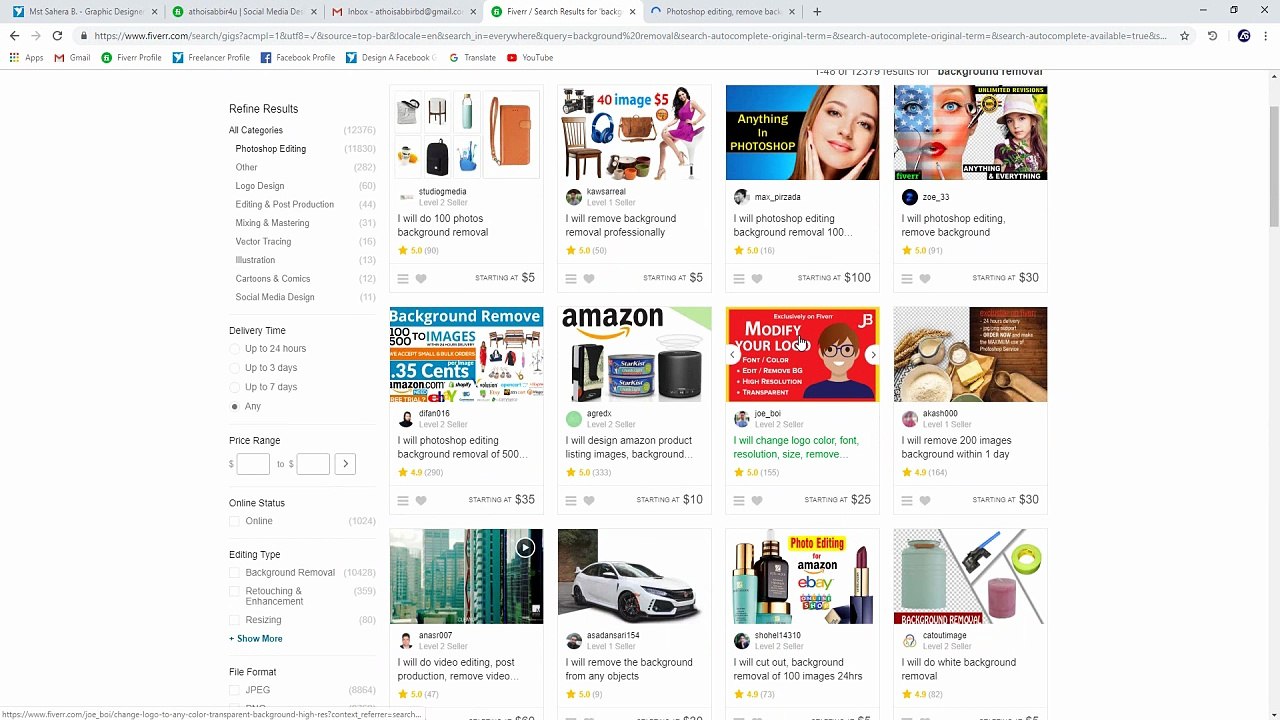Bookmark page with the star icon
The height and width of the screenshot is (720, 1280).
1184,36
